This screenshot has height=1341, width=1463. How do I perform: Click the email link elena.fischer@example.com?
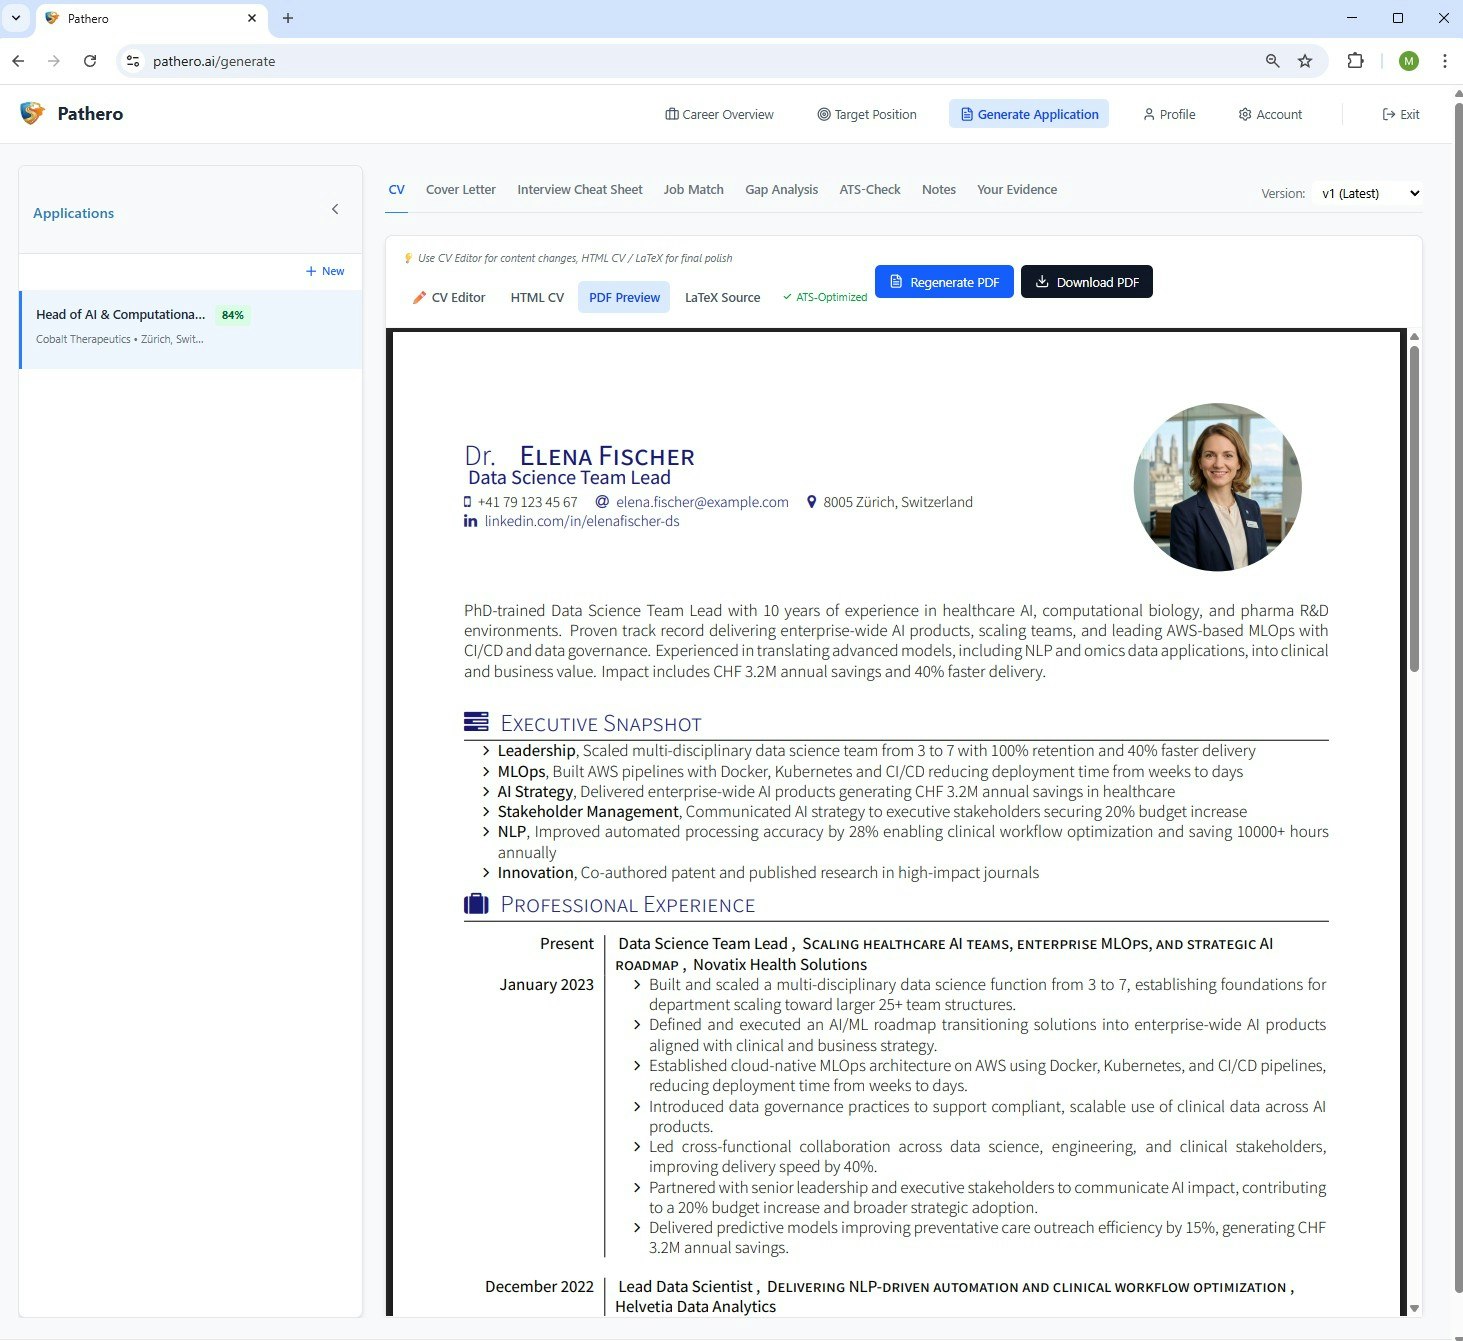702,502
